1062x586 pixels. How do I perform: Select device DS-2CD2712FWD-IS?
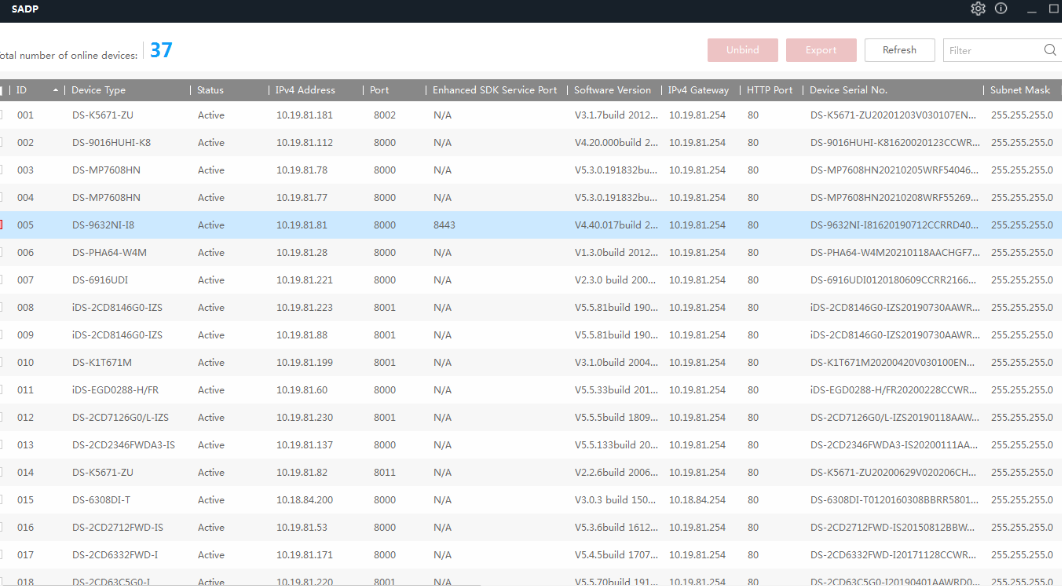click(x=118, y=527)
